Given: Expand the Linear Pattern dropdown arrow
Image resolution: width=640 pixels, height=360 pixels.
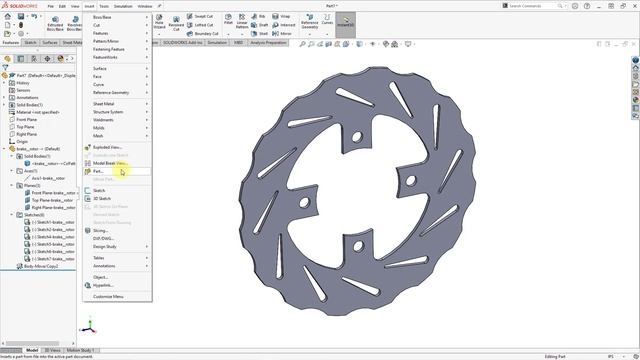Looking at the screenshot, I should click(242, 34).
